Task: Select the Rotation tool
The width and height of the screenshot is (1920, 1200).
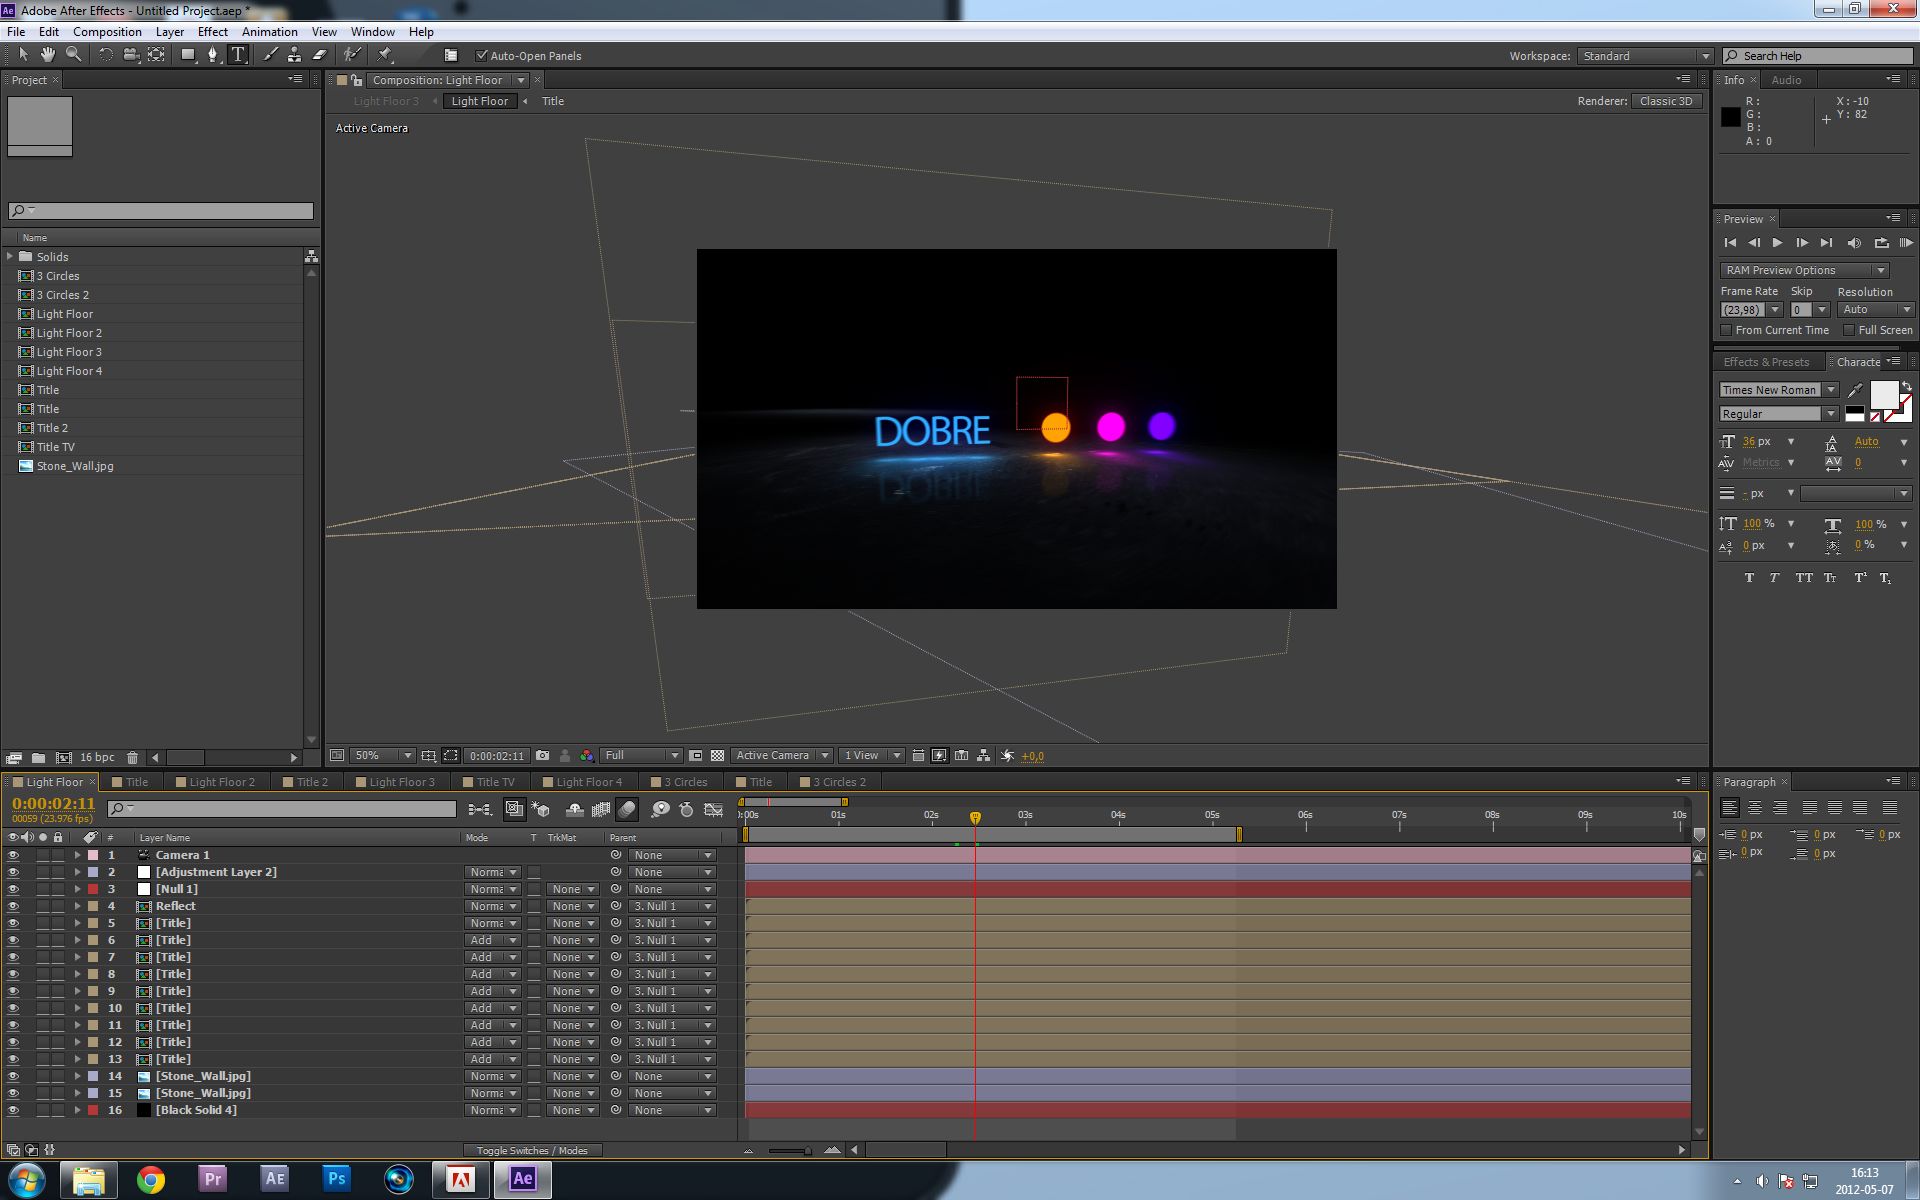Action: coord(105,55)
